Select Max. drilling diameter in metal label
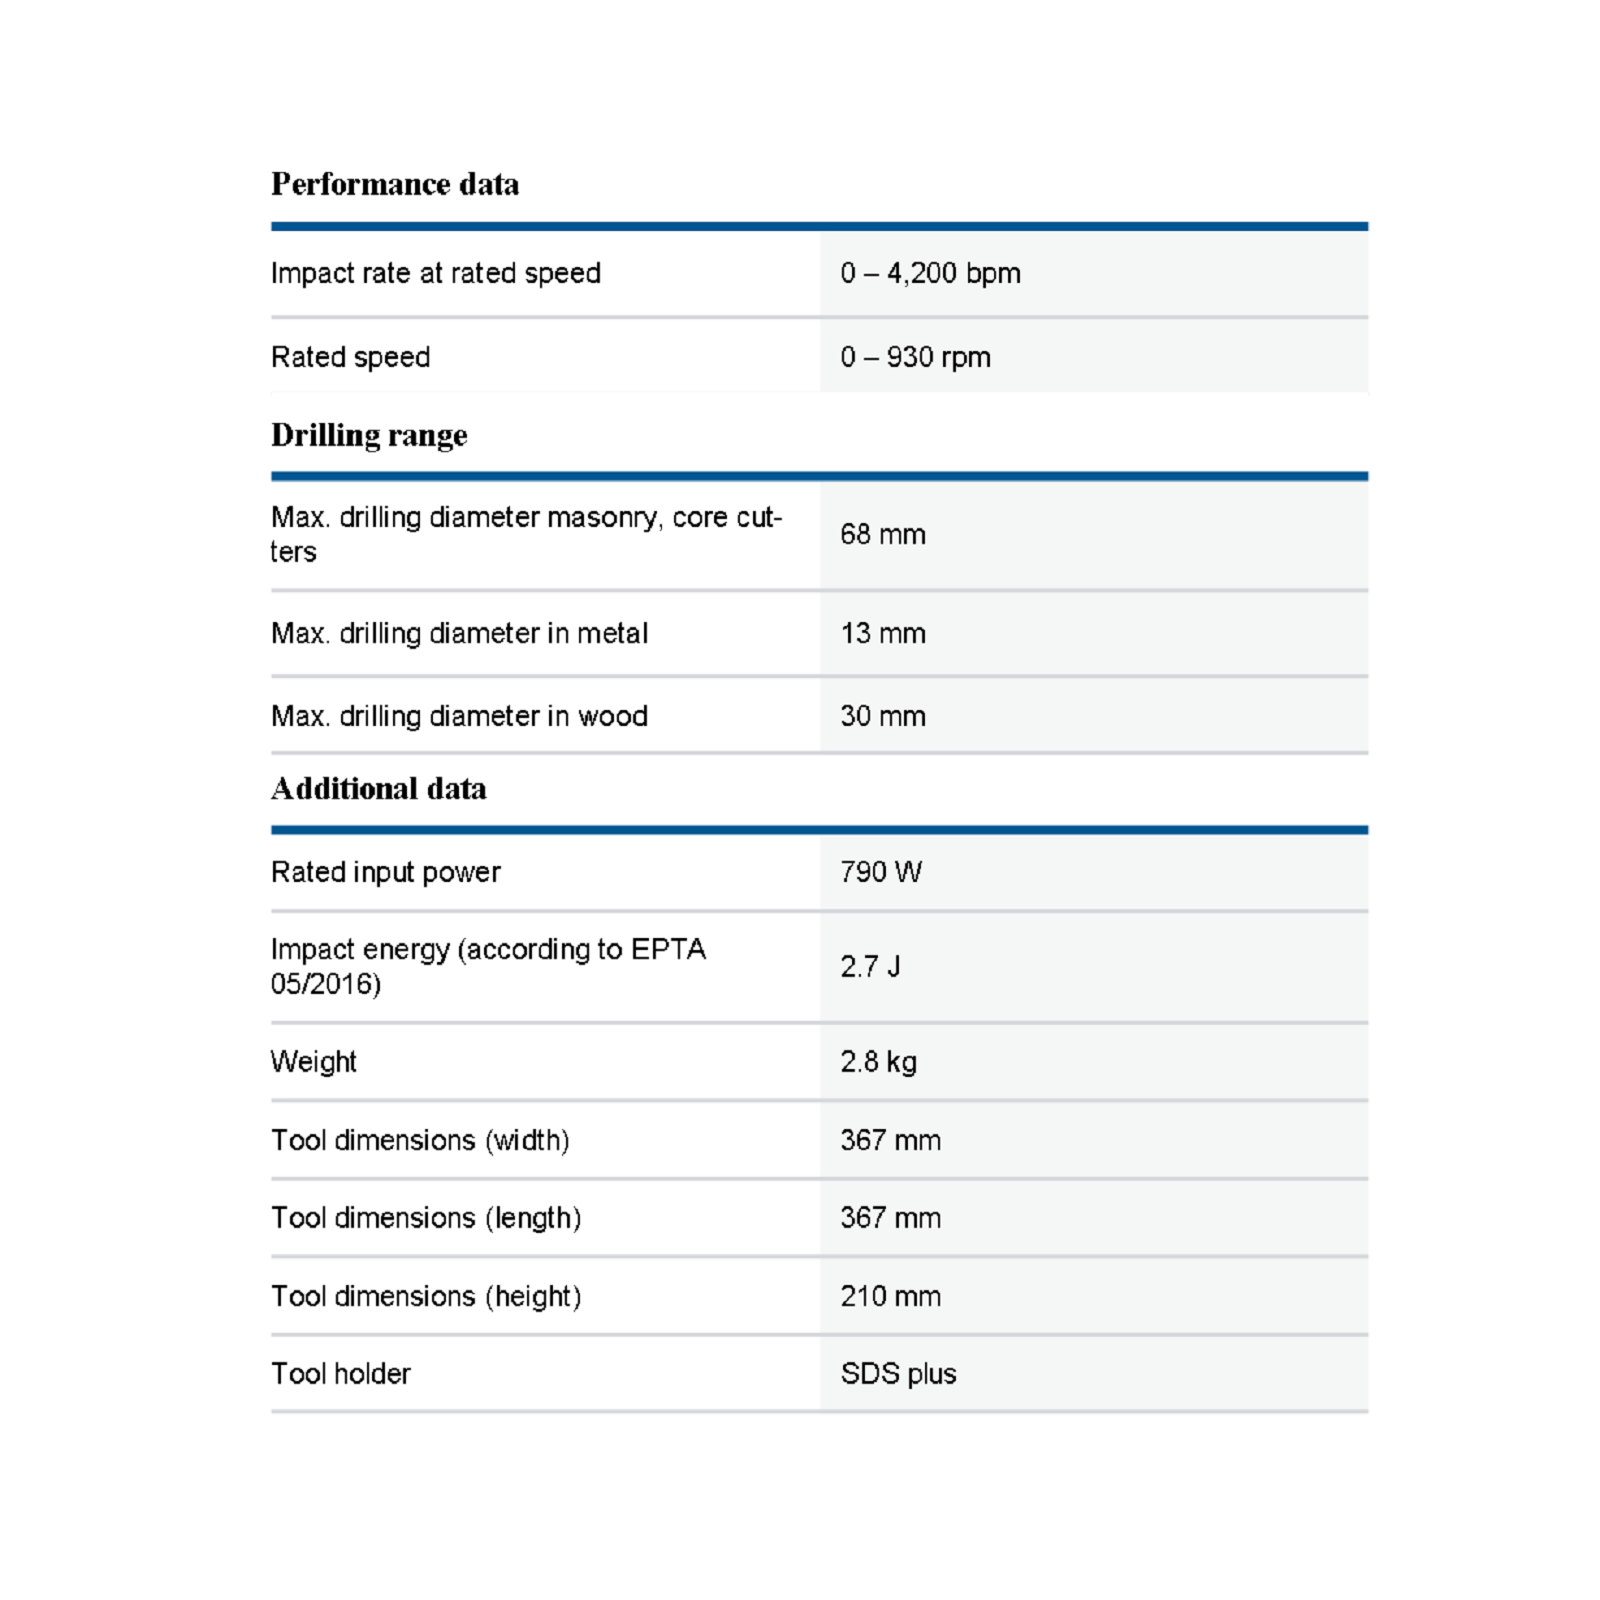 click(459, 633)
